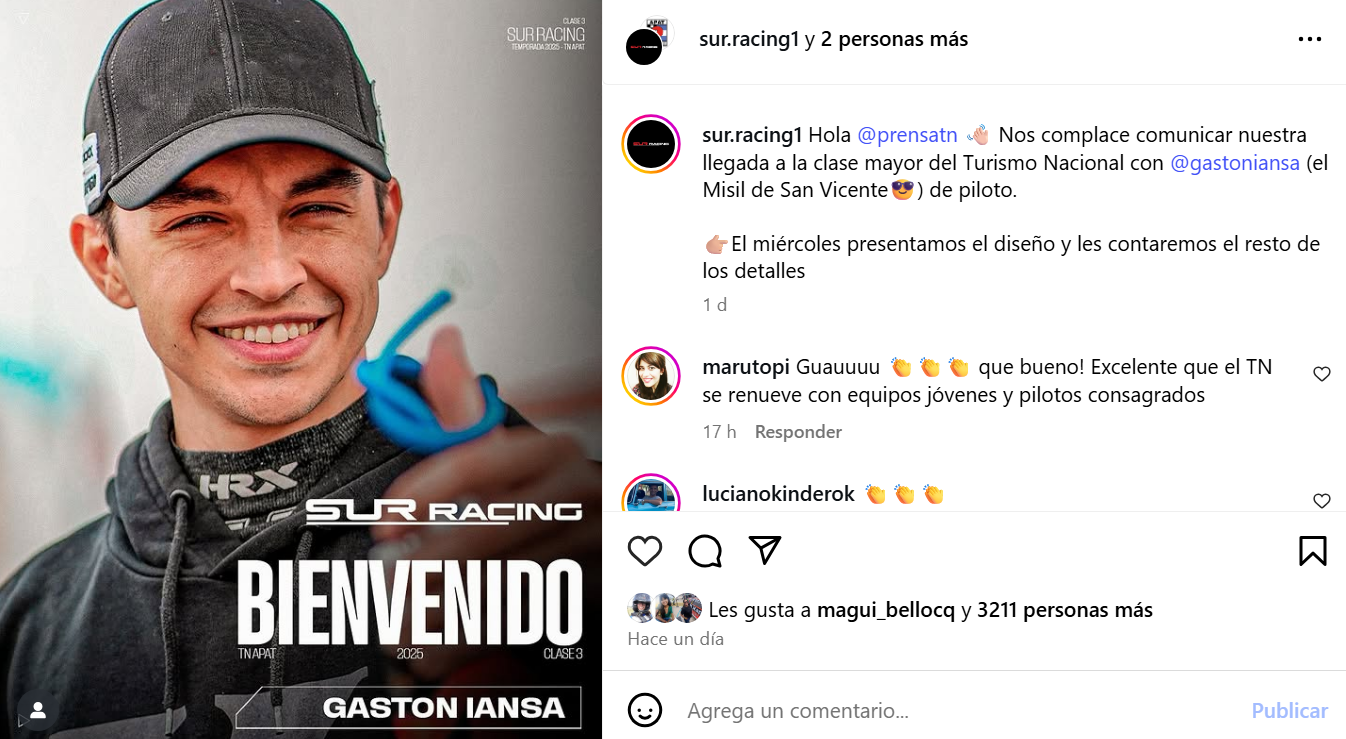1346x739 pixels.
Task: Show tagged people icon on photo
Action: (x=38, y=710)
